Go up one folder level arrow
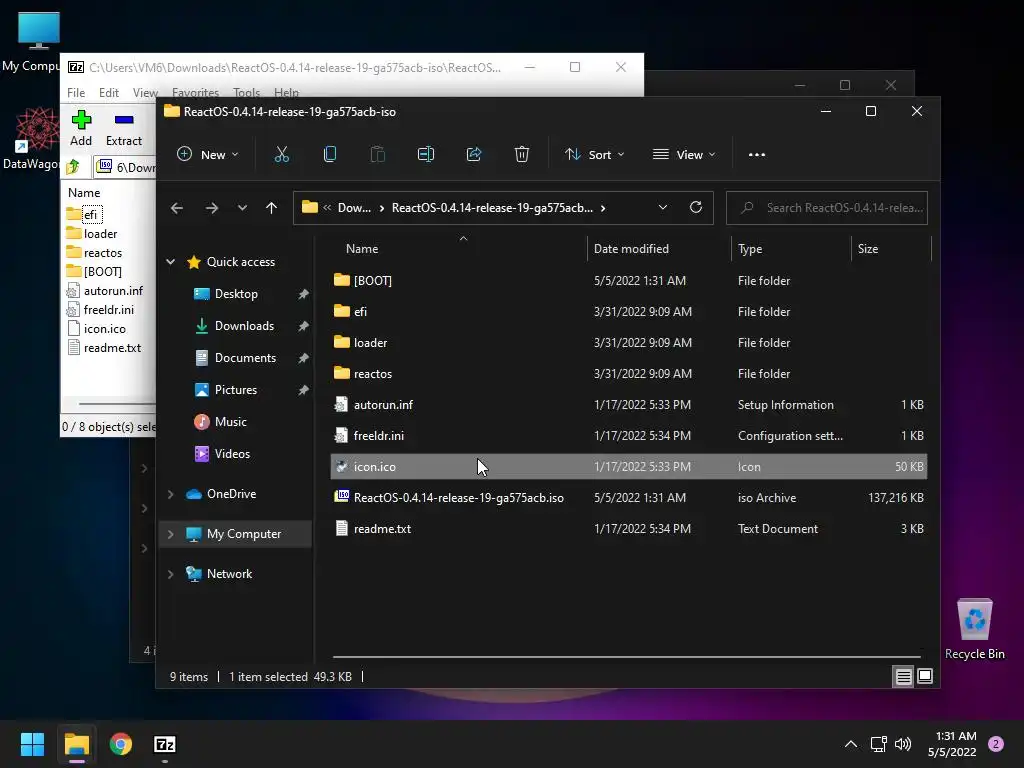This screenshot has height=768, width=1024. pos(272,208)
